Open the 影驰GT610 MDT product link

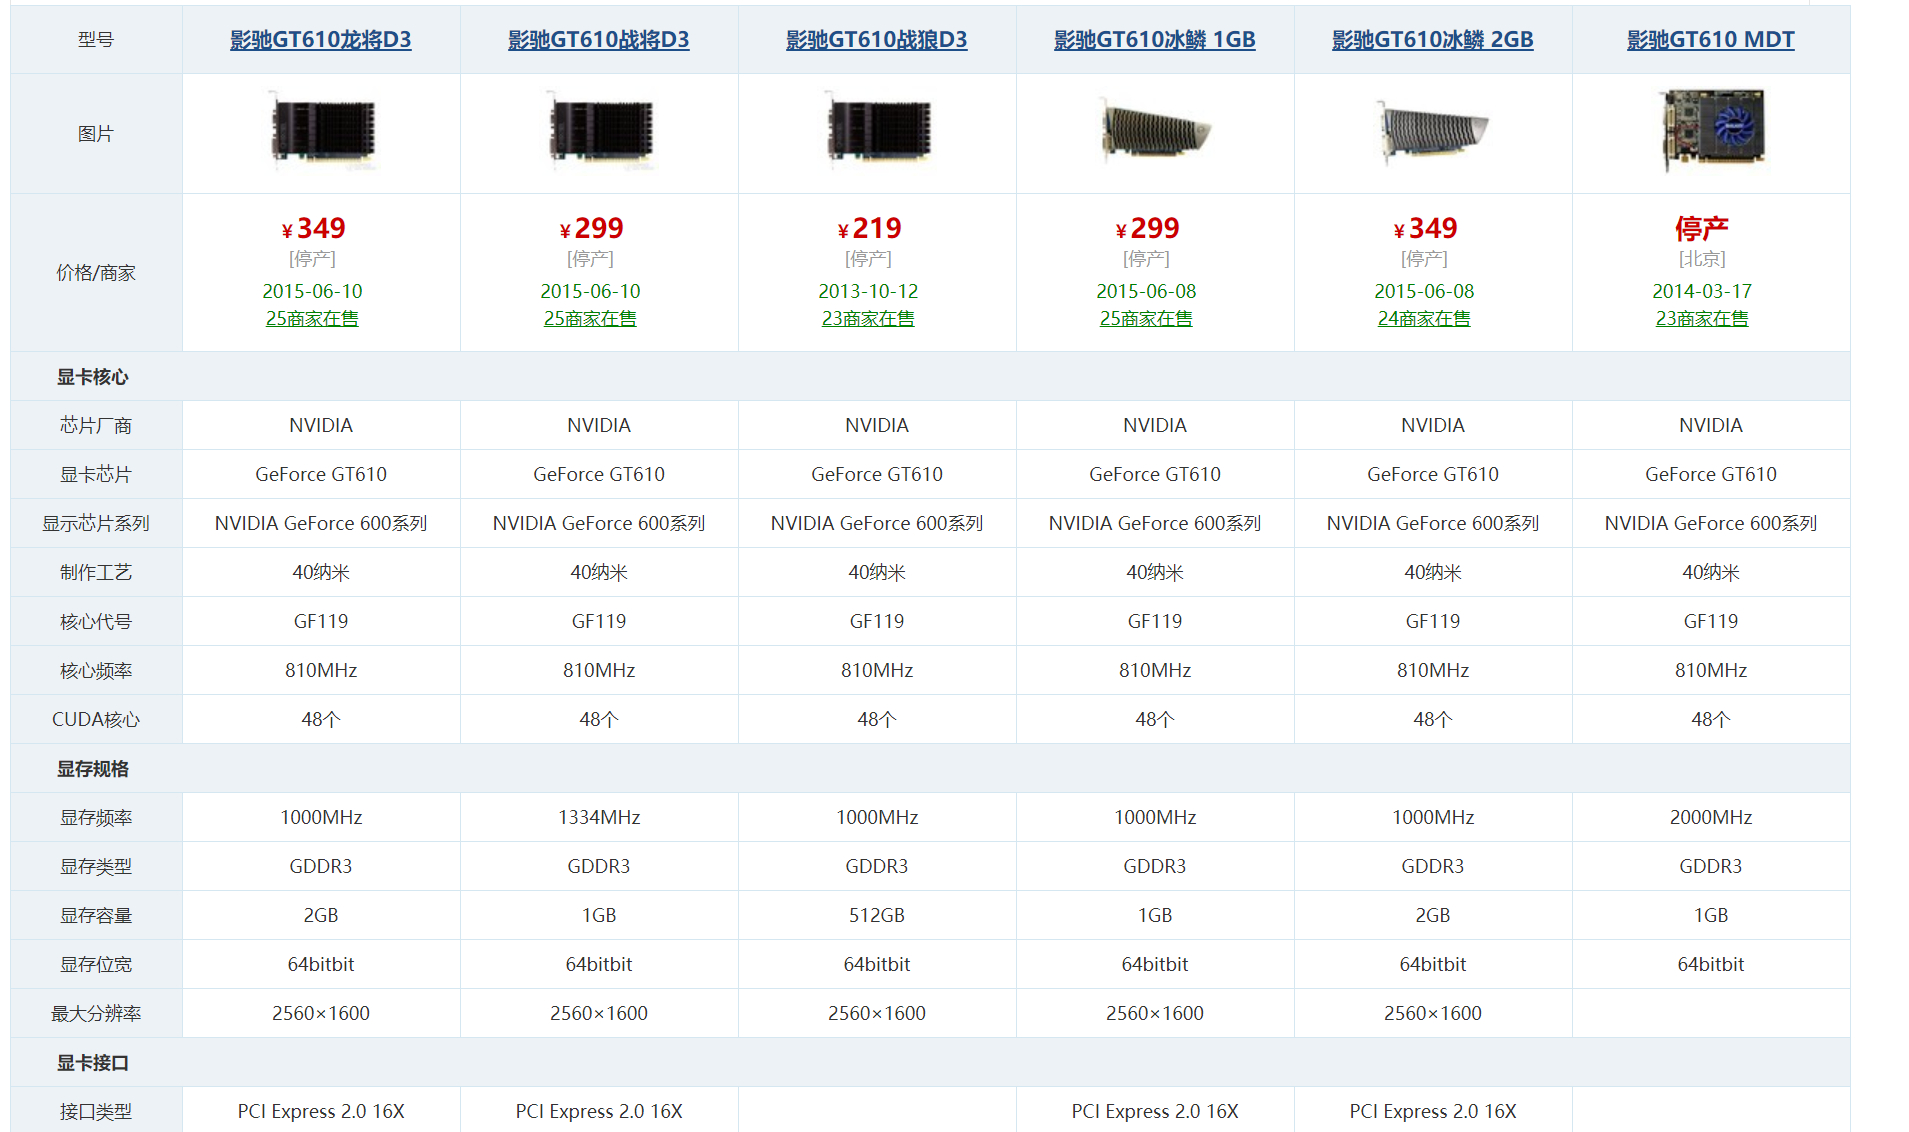click(1710, 40)
